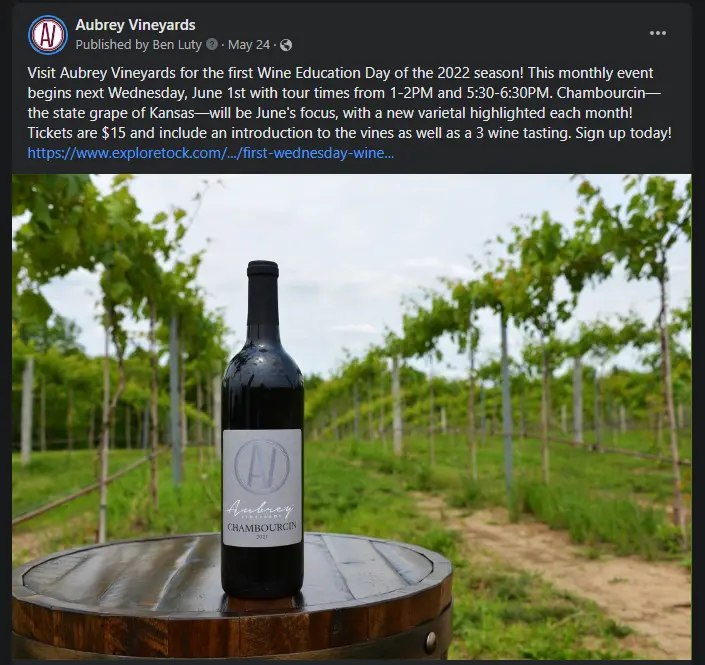Open post options three-dot menu
Image resolution: width=705 pixels, height=665 pixels.
658,33
